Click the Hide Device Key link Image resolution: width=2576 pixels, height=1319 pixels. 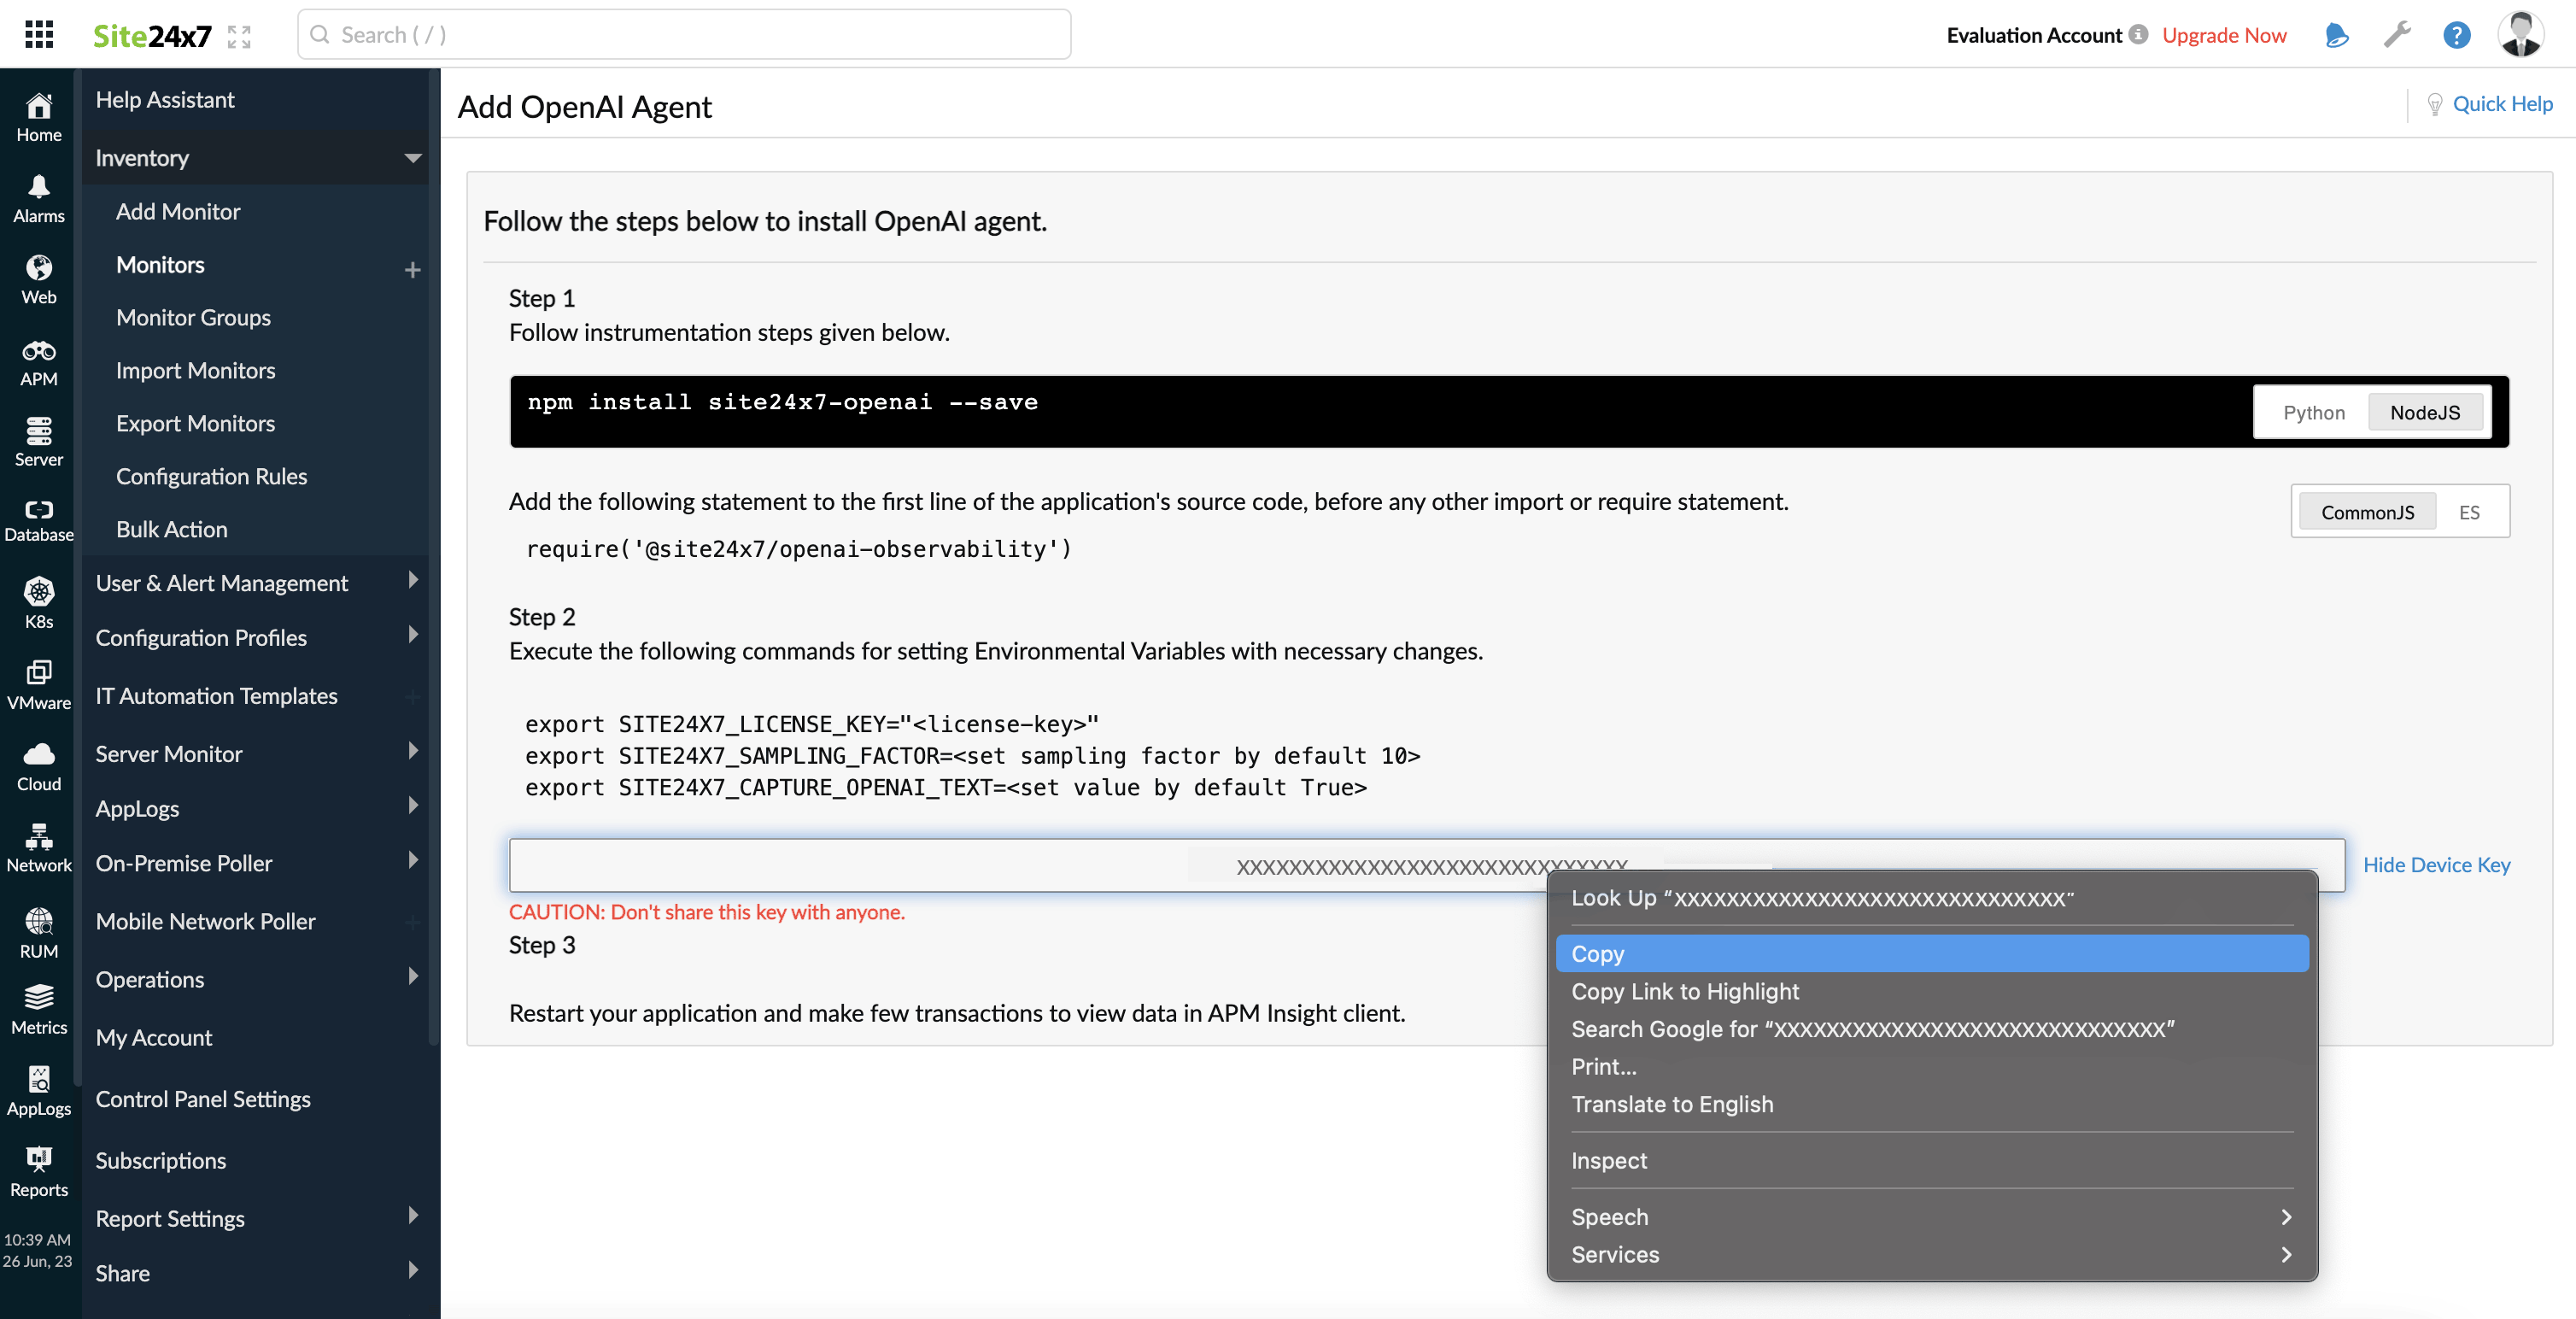click(x=2435, y=864)
